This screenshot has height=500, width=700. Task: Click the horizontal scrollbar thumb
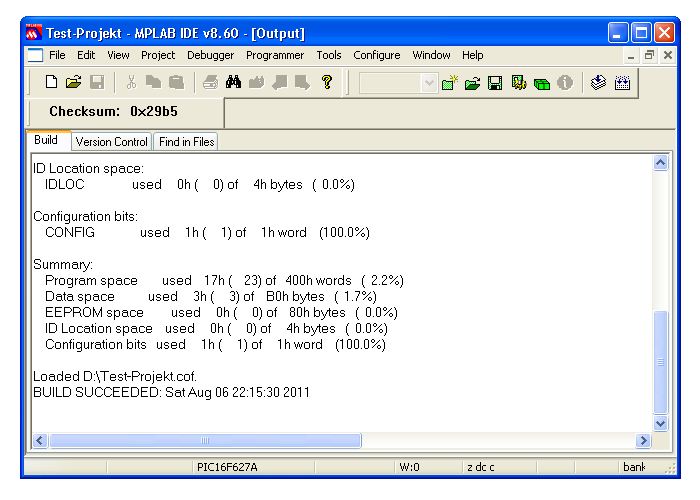click(x=205, y=441)
